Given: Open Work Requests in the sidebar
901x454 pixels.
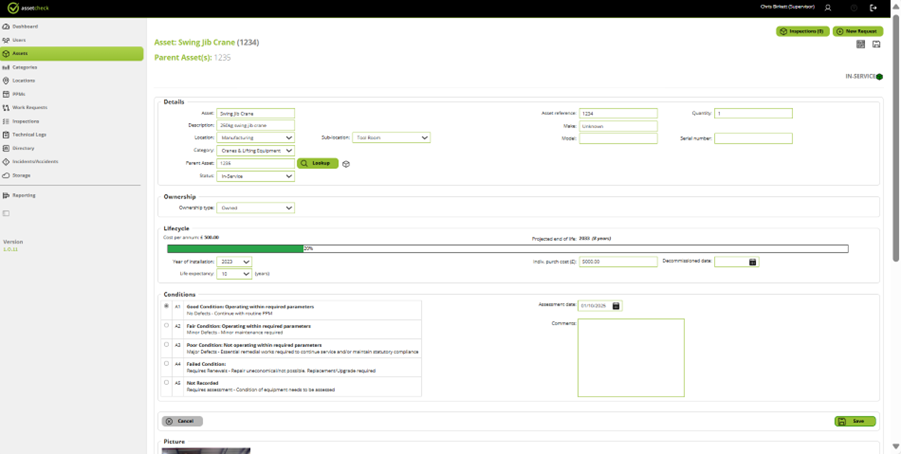Looking at the screenshot, I should (29, 107).
